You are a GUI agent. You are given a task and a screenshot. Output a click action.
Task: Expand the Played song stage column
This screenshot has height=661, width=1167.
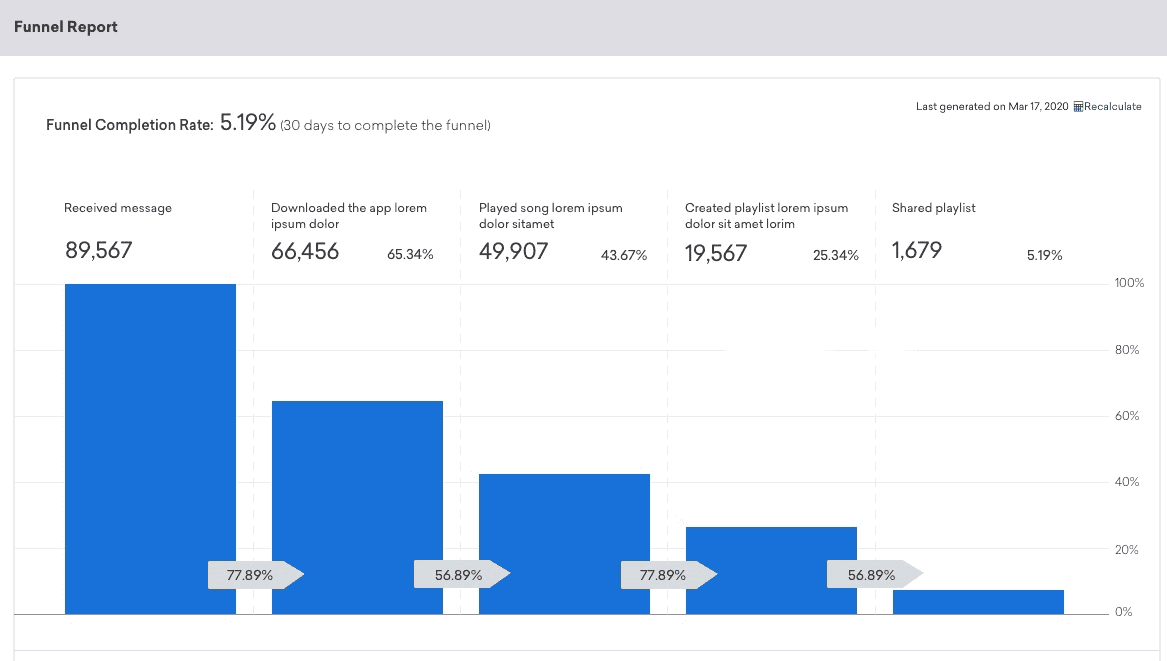point(550,215)
